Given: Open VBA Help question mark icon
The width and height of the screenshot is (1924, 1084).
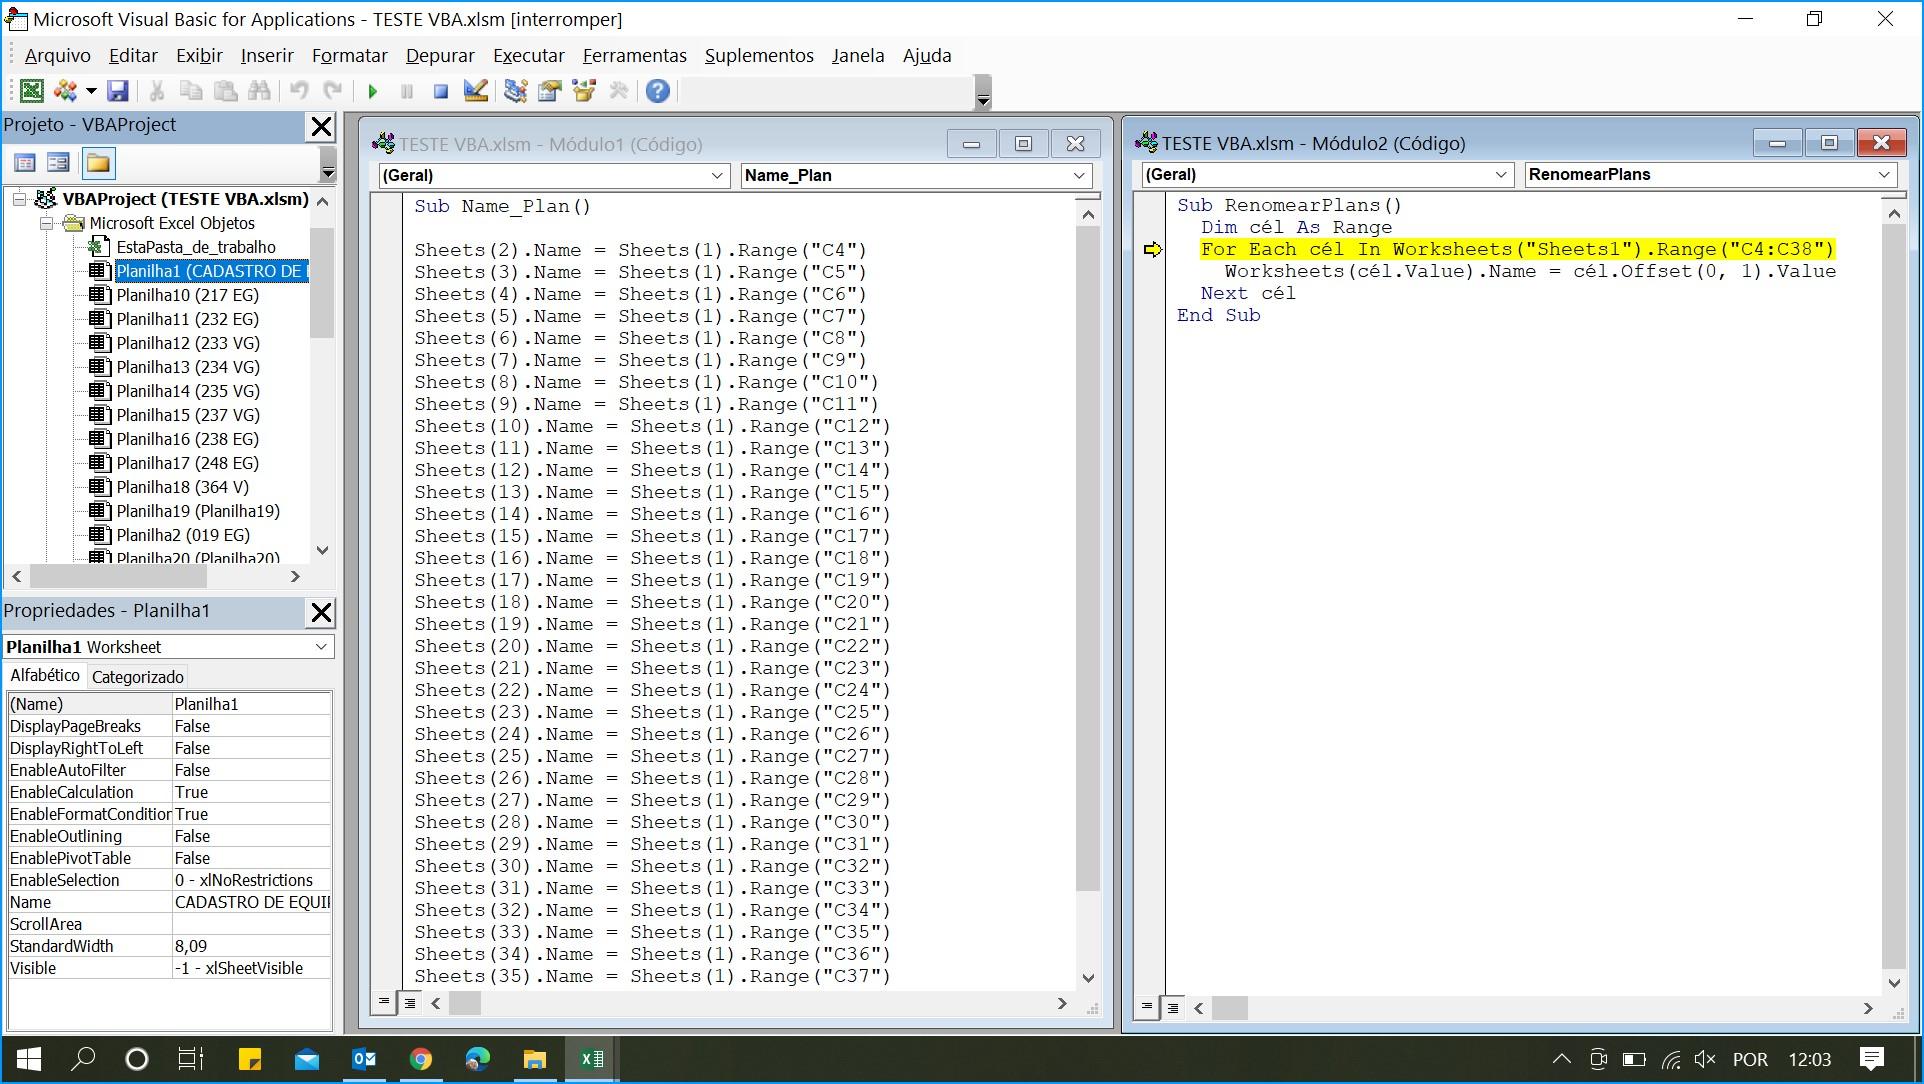Looking at the screenshot, I should (658, 91).
